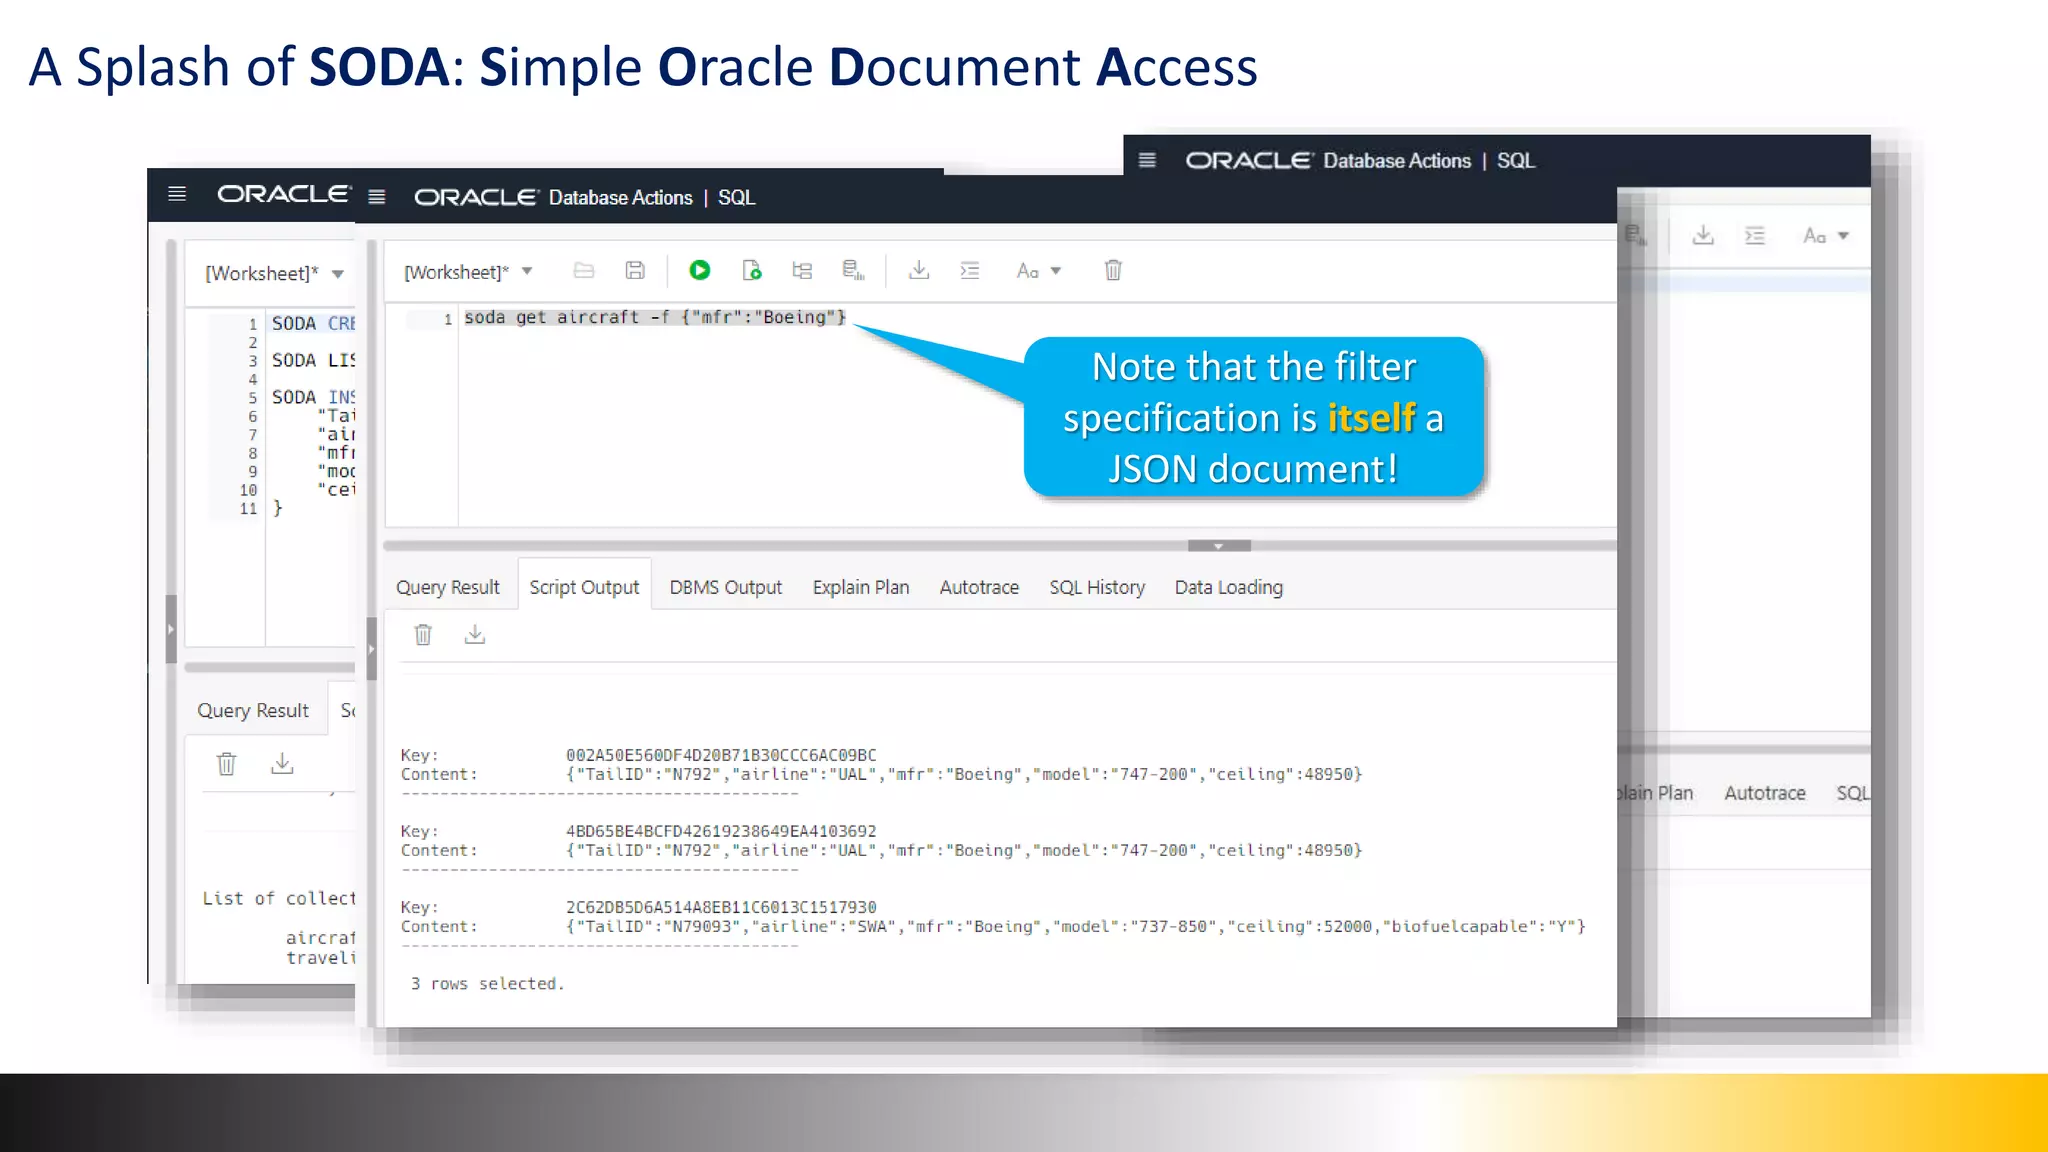Run statement with green play icon
Viewport: 2048px width, 1152px height.
tap(700, 270)
